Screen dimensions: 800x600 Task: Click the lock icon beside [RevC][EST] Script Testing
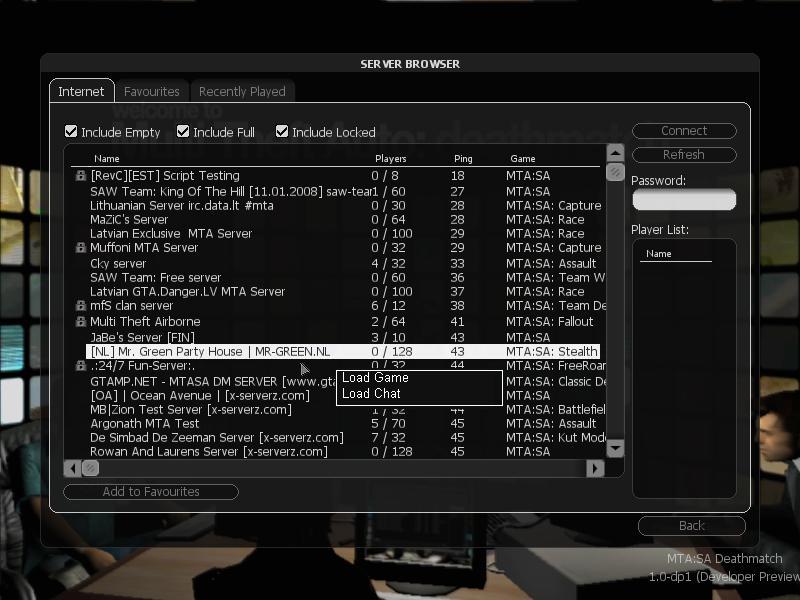tap(81, 176)
